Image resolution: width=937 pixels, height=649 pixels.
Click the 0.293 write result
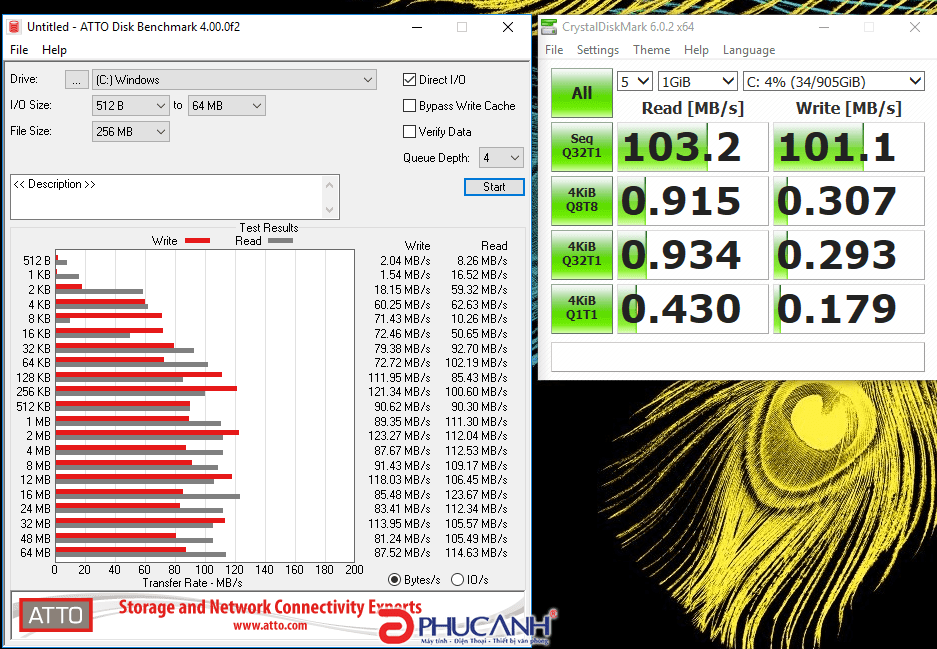tap(849, 255)
